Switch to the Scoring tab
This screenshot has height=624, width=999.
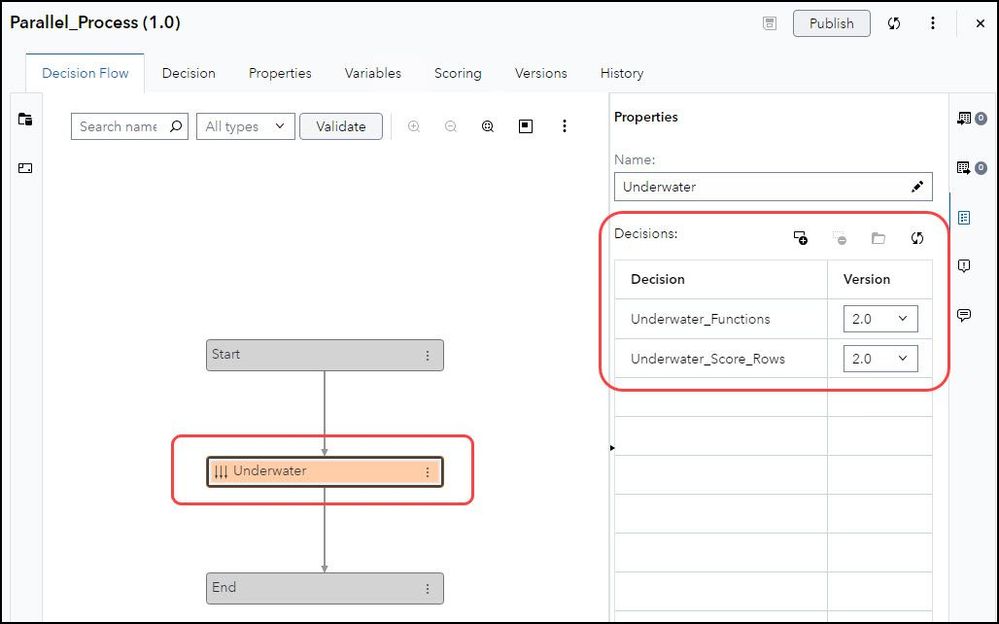click(457, 73)
